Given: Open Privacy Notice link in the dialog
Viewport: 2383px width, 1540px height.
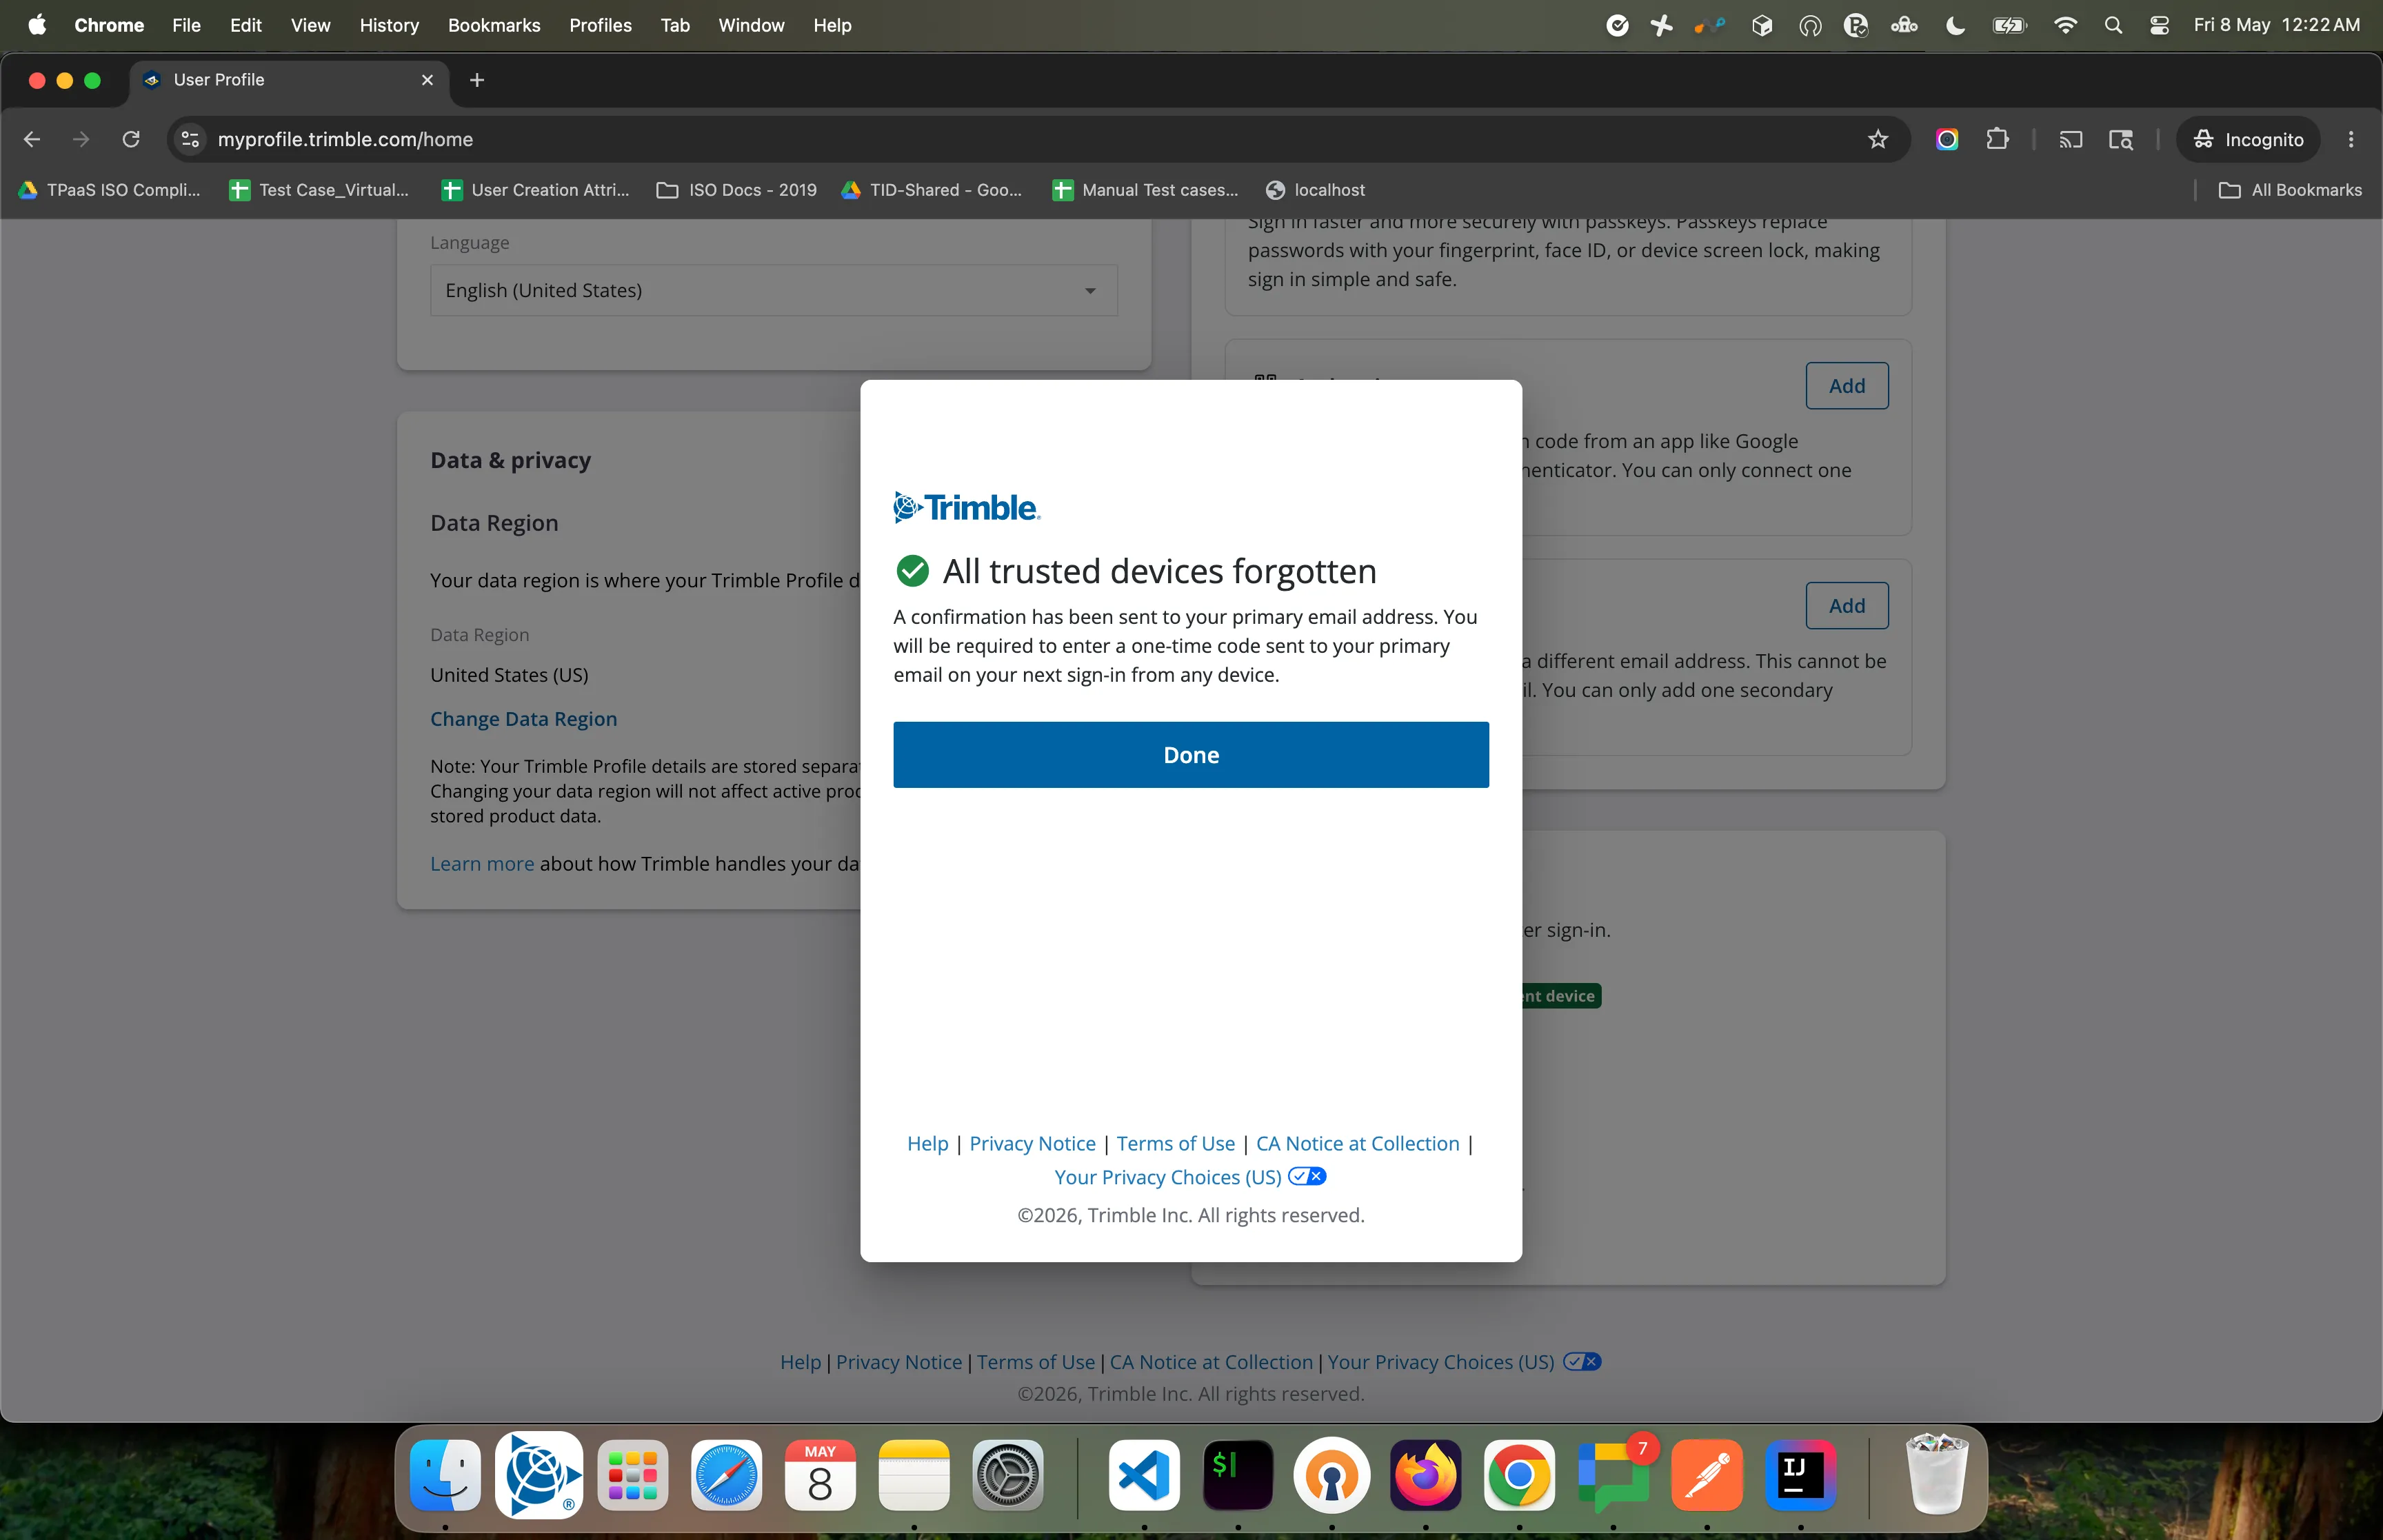Looking at the screenshot, I should [1032, 1143].
